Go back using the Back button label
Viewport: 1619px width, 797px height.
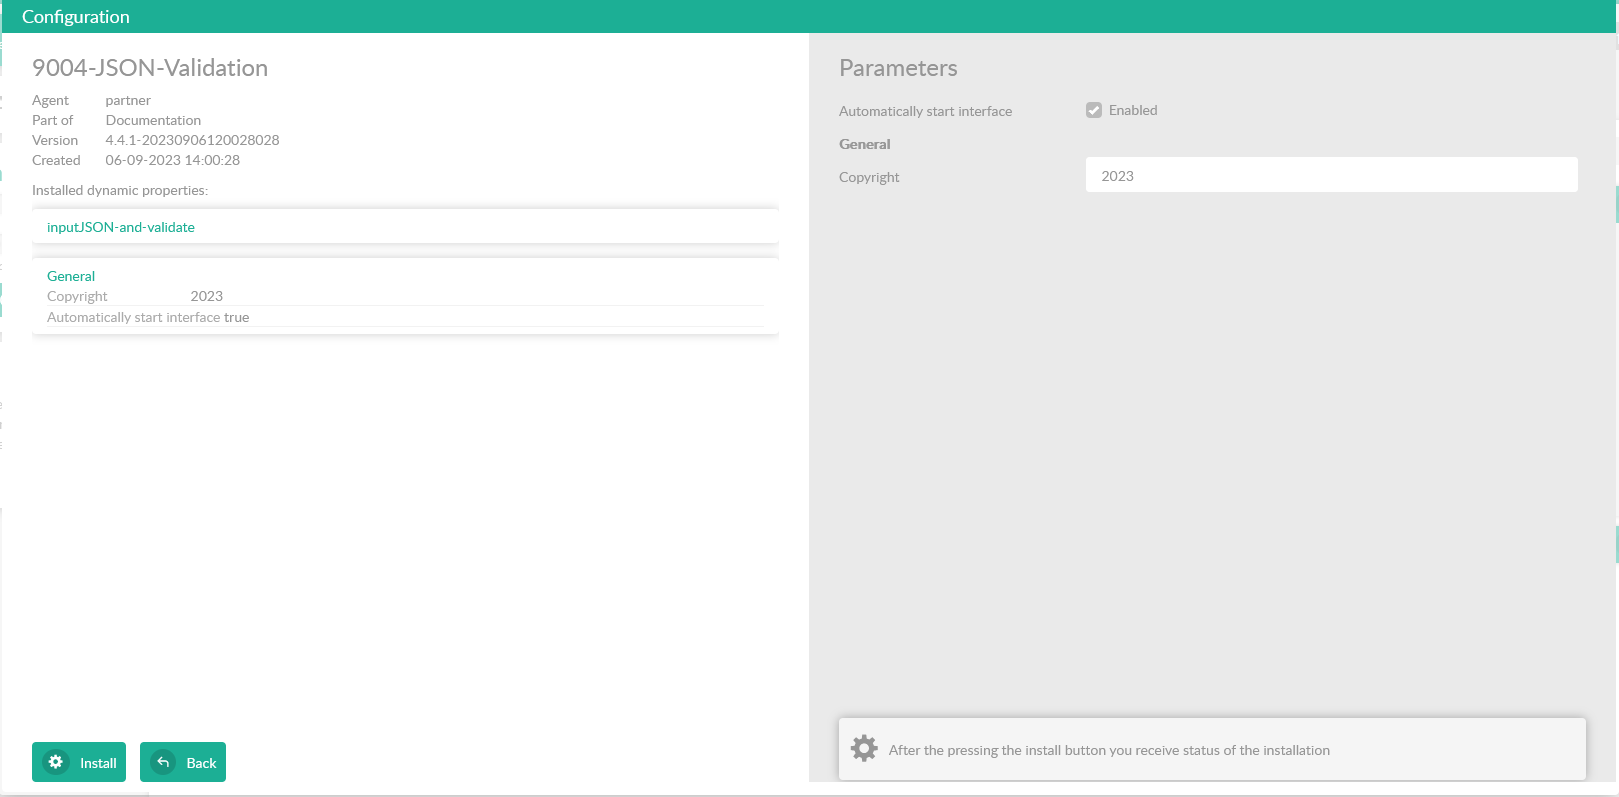(x=201, y=763)
